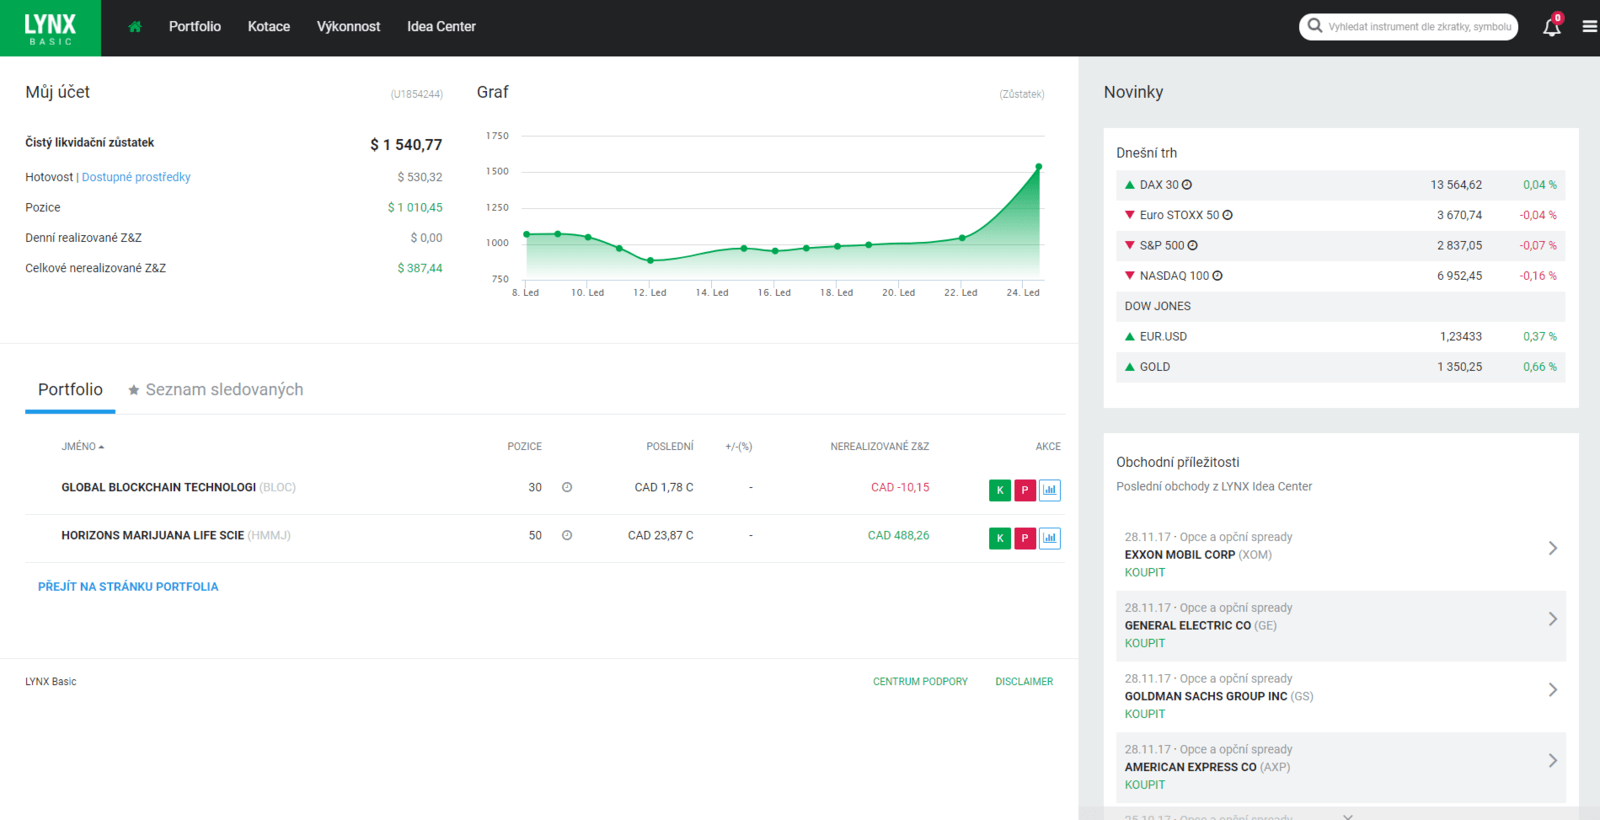This screenshot has height=820, width=1600.
Task: Select HORIZONS MARIJUANA LIFE SCIE row name
Action: coord(153,535)
